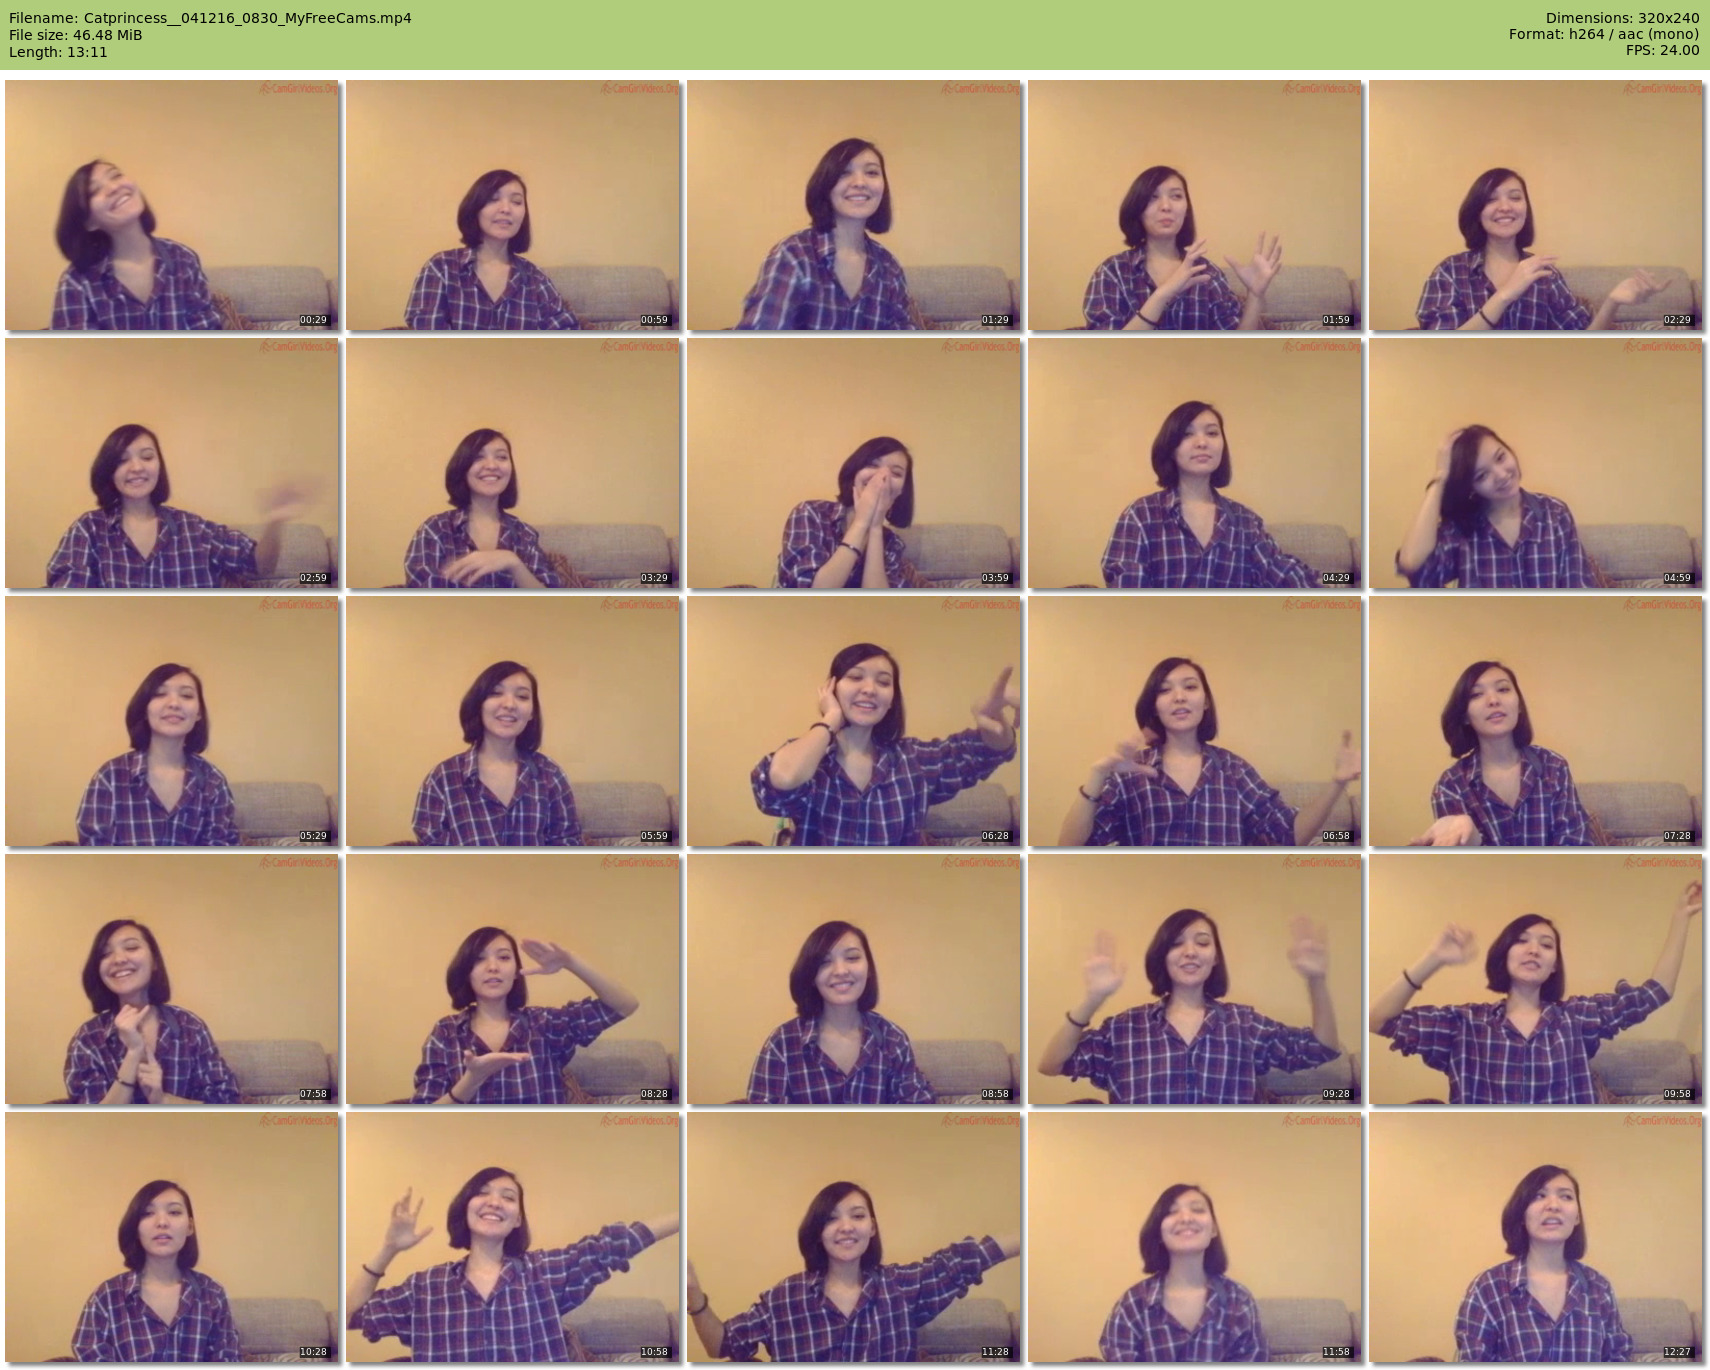The width and height of the screenshot is (1710, 1370).
Task: Open the thumbnail at 02:29
Action: [1536, 205]
